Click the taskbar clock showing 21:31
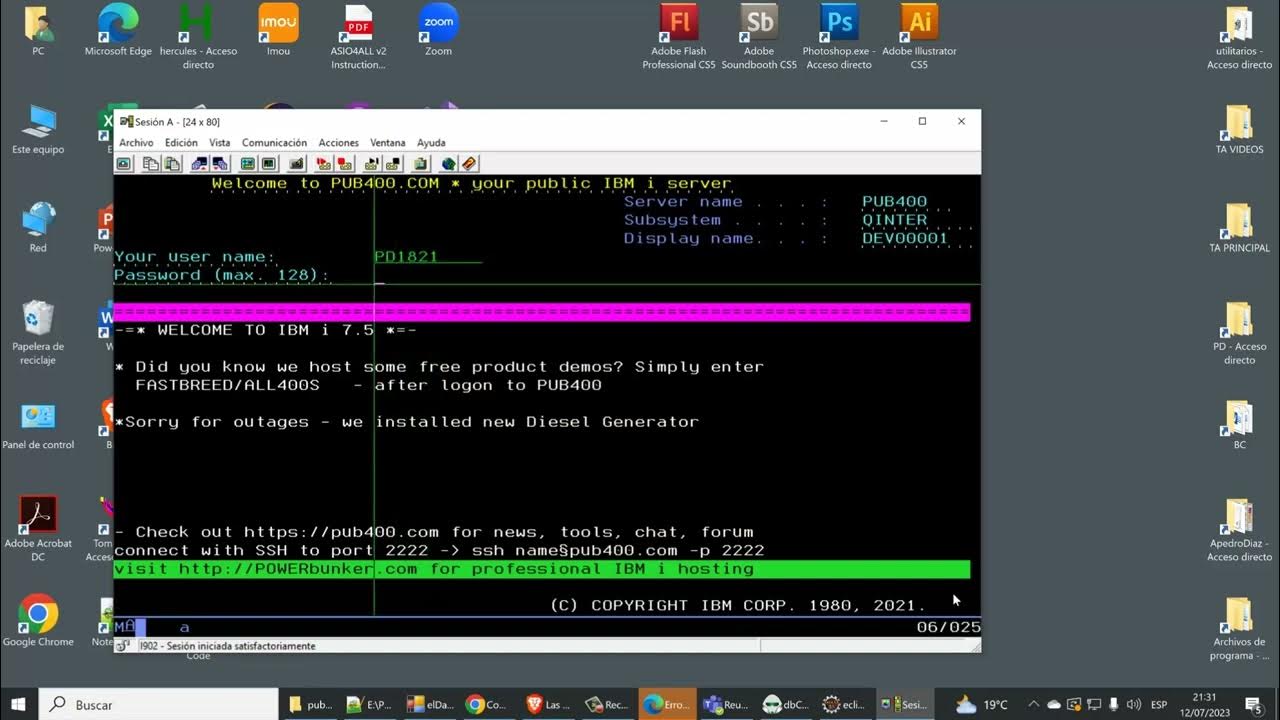The width and height of the screenshot is (1280, 720). [x=1204, y=705]
